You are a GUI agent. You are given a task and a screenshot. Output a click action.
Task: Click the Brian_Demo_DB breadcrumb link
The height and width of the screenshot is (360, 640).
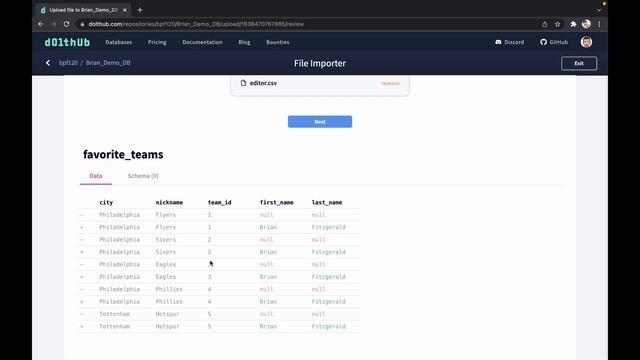coord(108,63)
